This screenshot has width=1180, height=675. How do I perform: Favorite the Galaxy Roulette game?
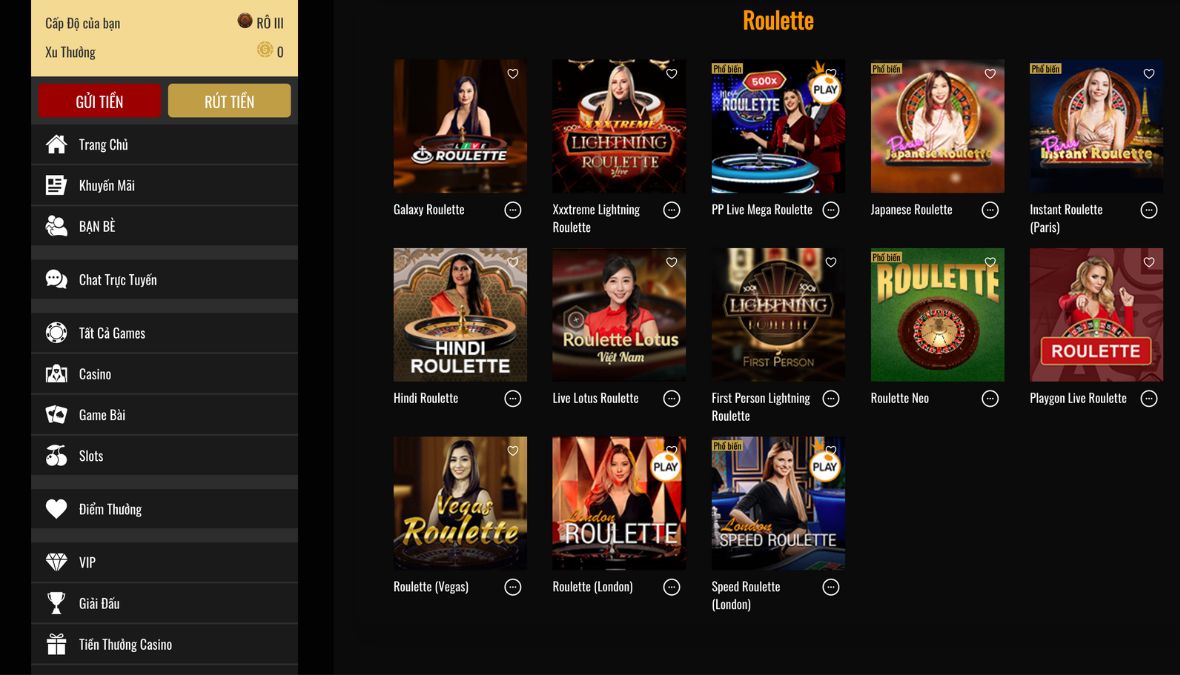(x=512, y=73)
